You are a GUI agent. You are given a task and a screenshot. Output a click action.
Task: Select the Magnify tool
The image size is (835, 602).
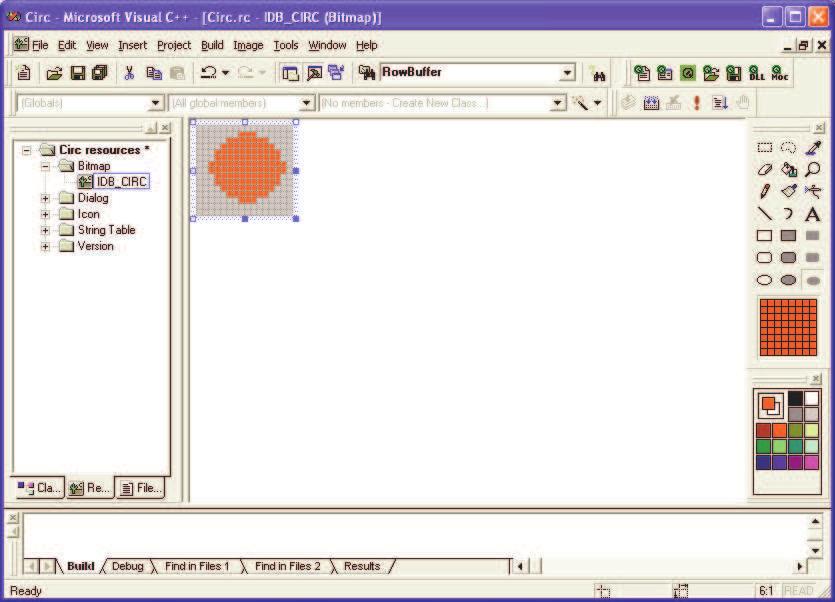[813, 169]
